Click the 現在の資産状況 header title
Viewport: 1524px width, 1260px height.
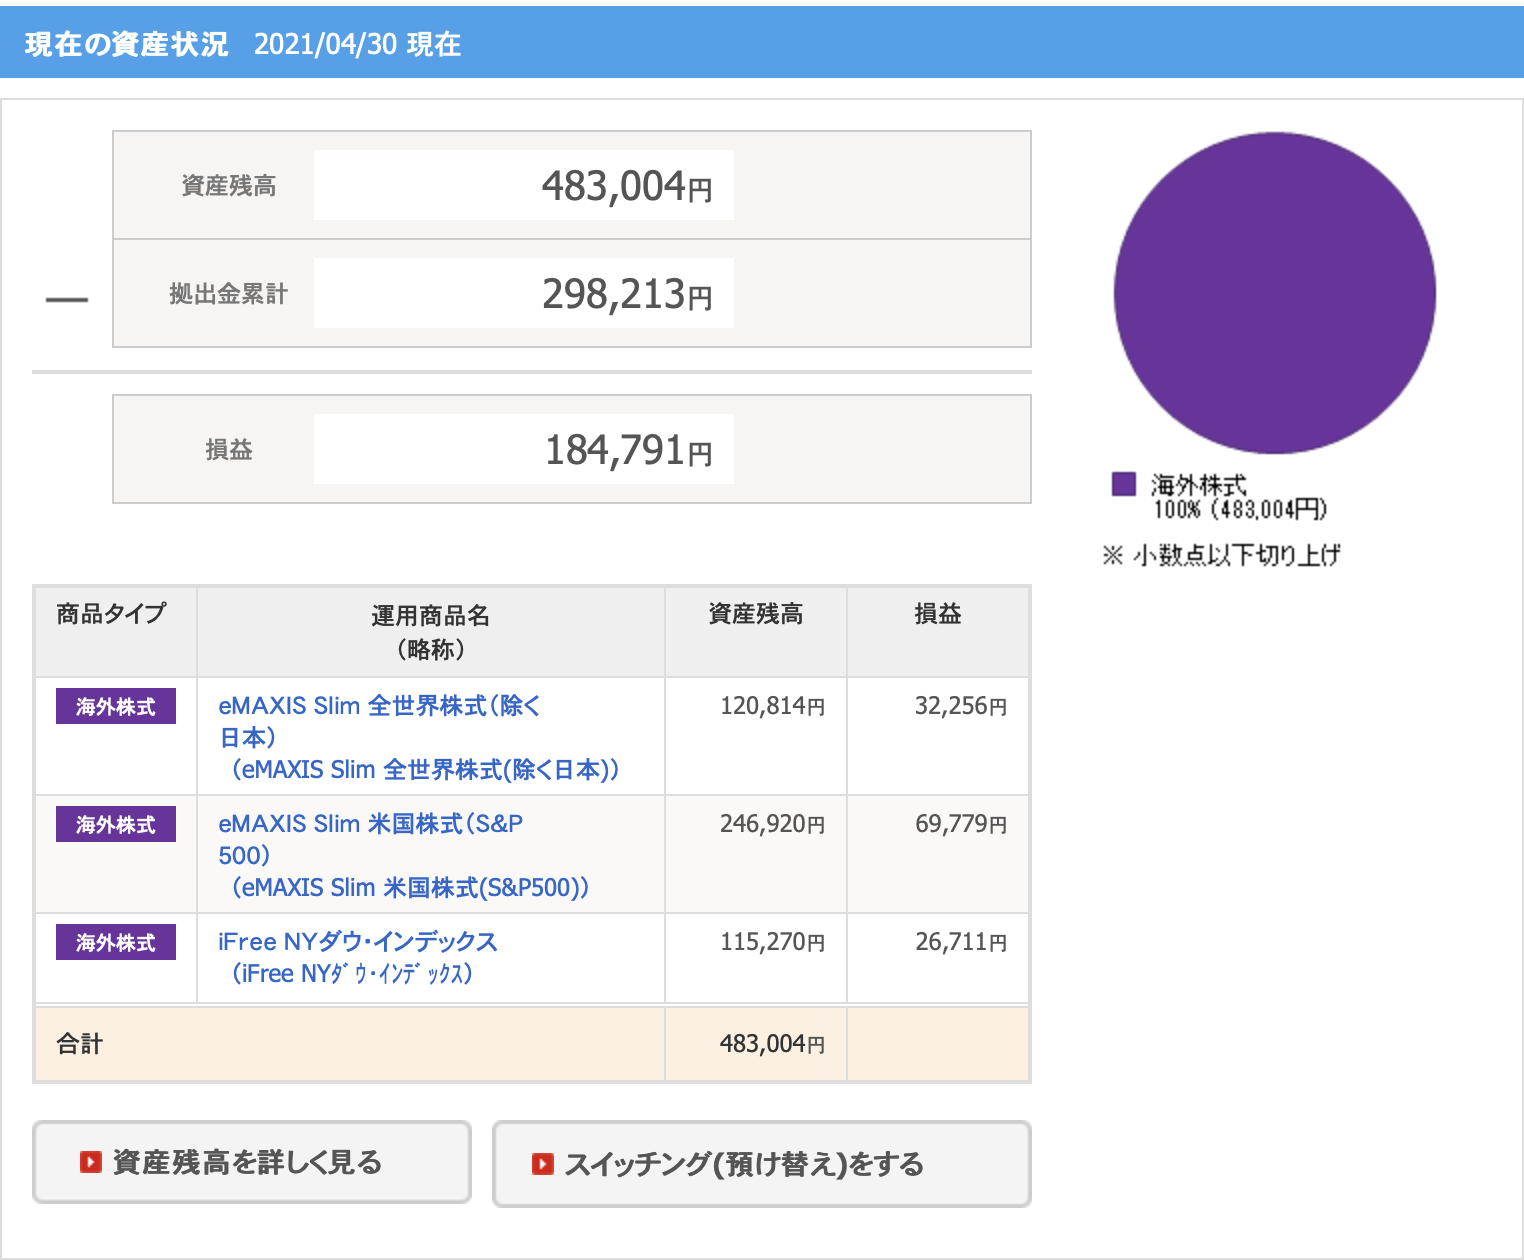127,44
